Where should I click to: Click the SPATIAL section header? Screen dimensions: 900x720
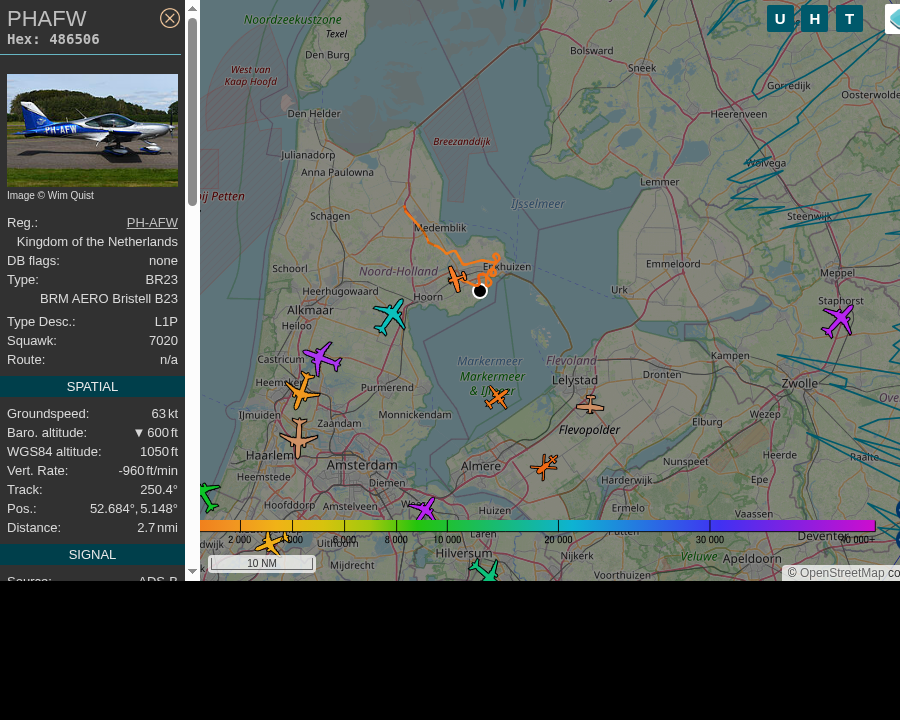(x=92, y=386)
